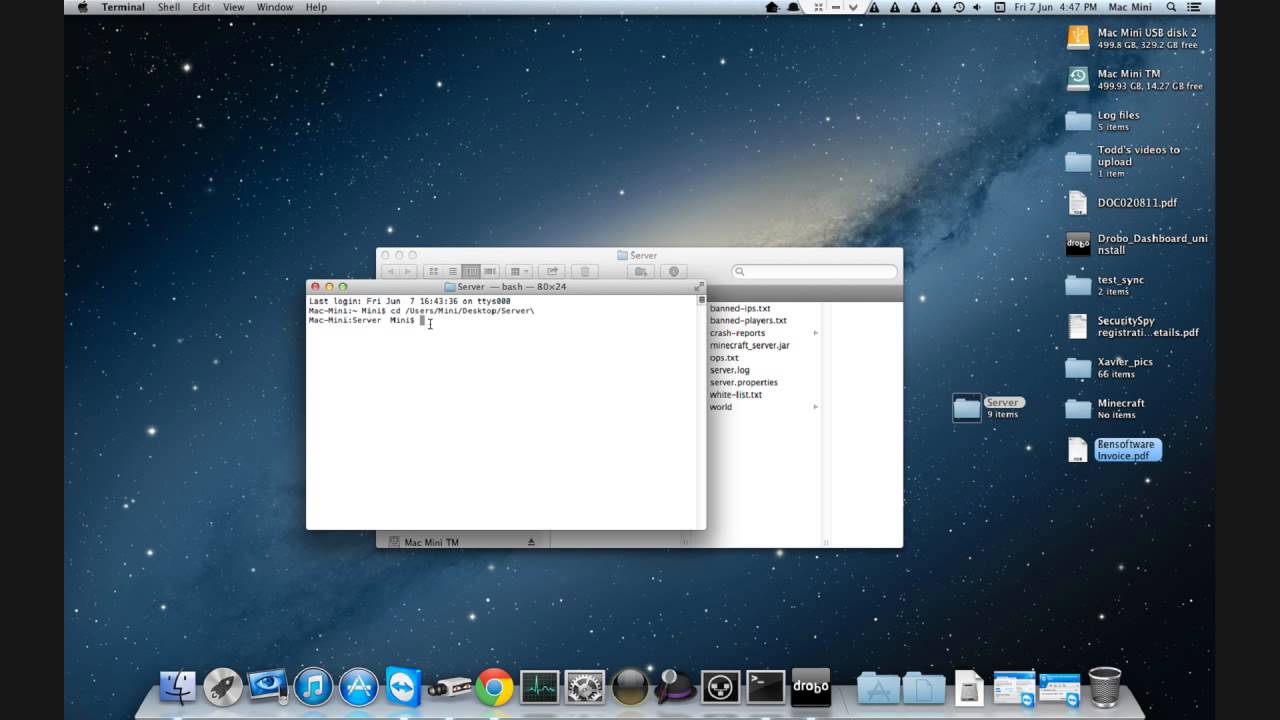Click the Terminal icon in the Dock
Image resolution: width=1280 pixels, height=720 pixels.
click(x=766, y=686)
